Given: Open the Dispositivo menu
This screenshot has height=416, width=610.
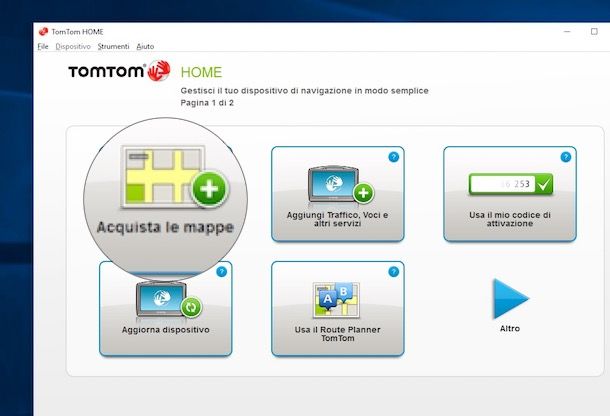Looking at the screenshot, I should pyautogui.click(x=73, y=46).
